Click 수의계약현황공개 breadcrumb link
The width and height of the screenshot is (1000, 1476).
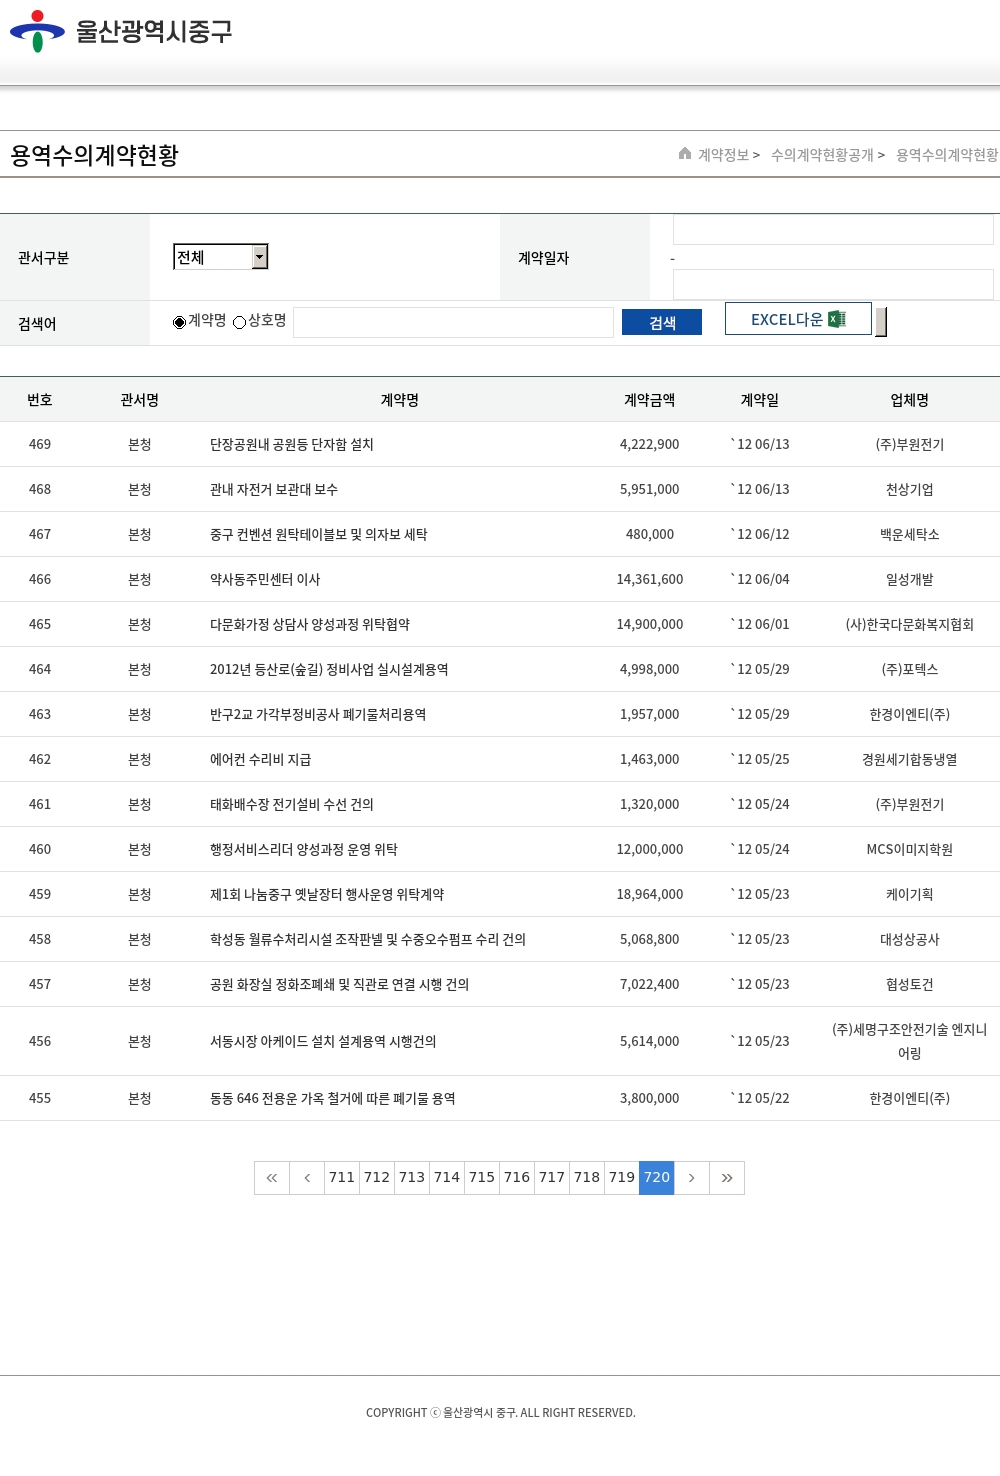point(822,155)
